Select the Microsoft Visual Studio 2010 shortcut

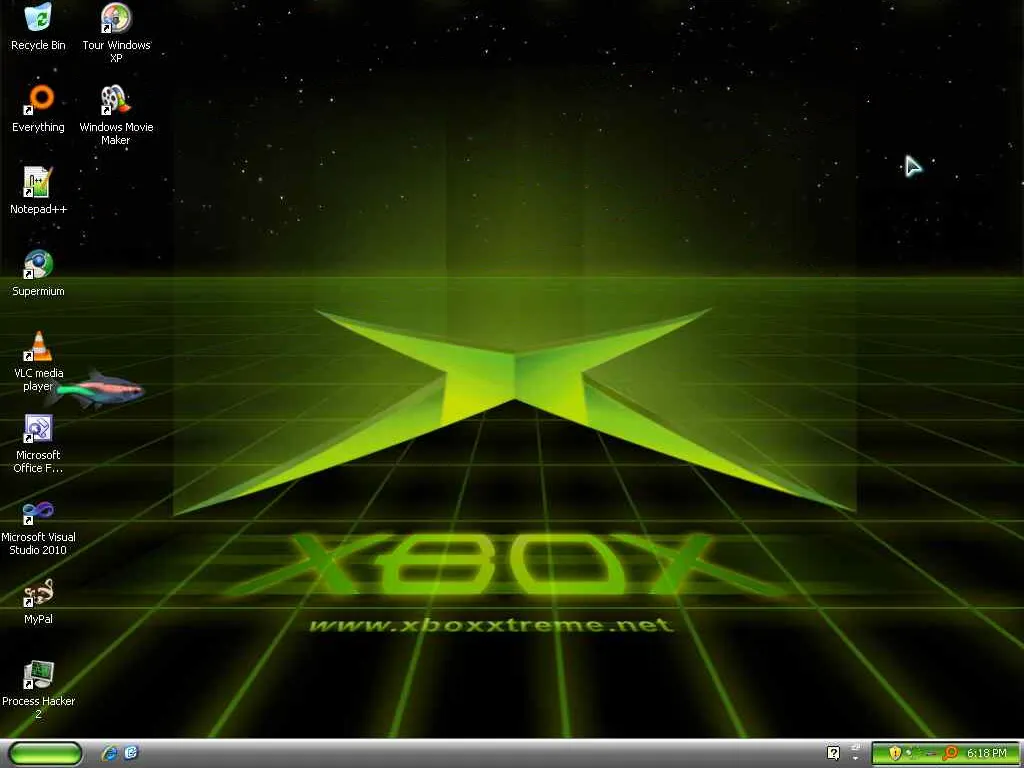pos(38,526)
